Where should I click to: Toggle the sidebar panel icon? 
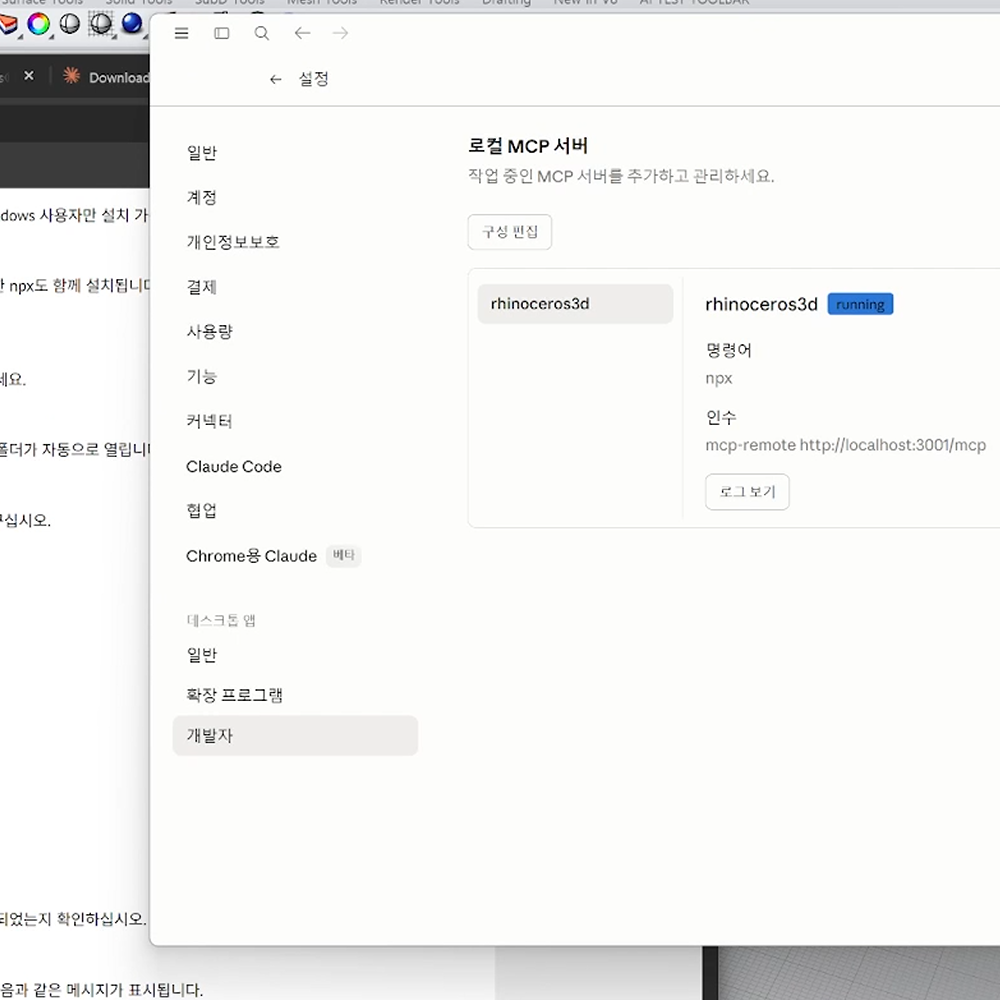click(221, 33)
